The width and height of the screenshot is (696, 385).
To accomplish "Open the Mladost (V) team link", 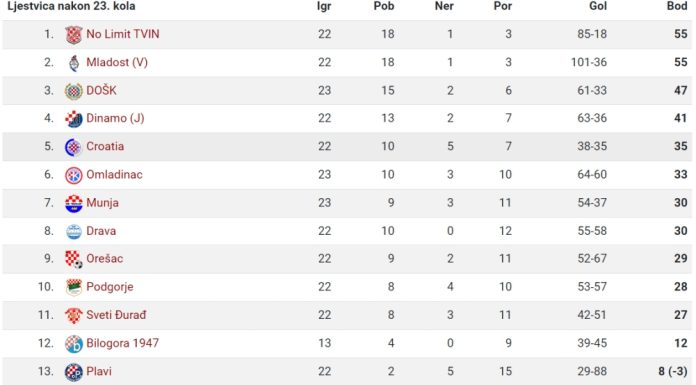I will pos(117,62).
